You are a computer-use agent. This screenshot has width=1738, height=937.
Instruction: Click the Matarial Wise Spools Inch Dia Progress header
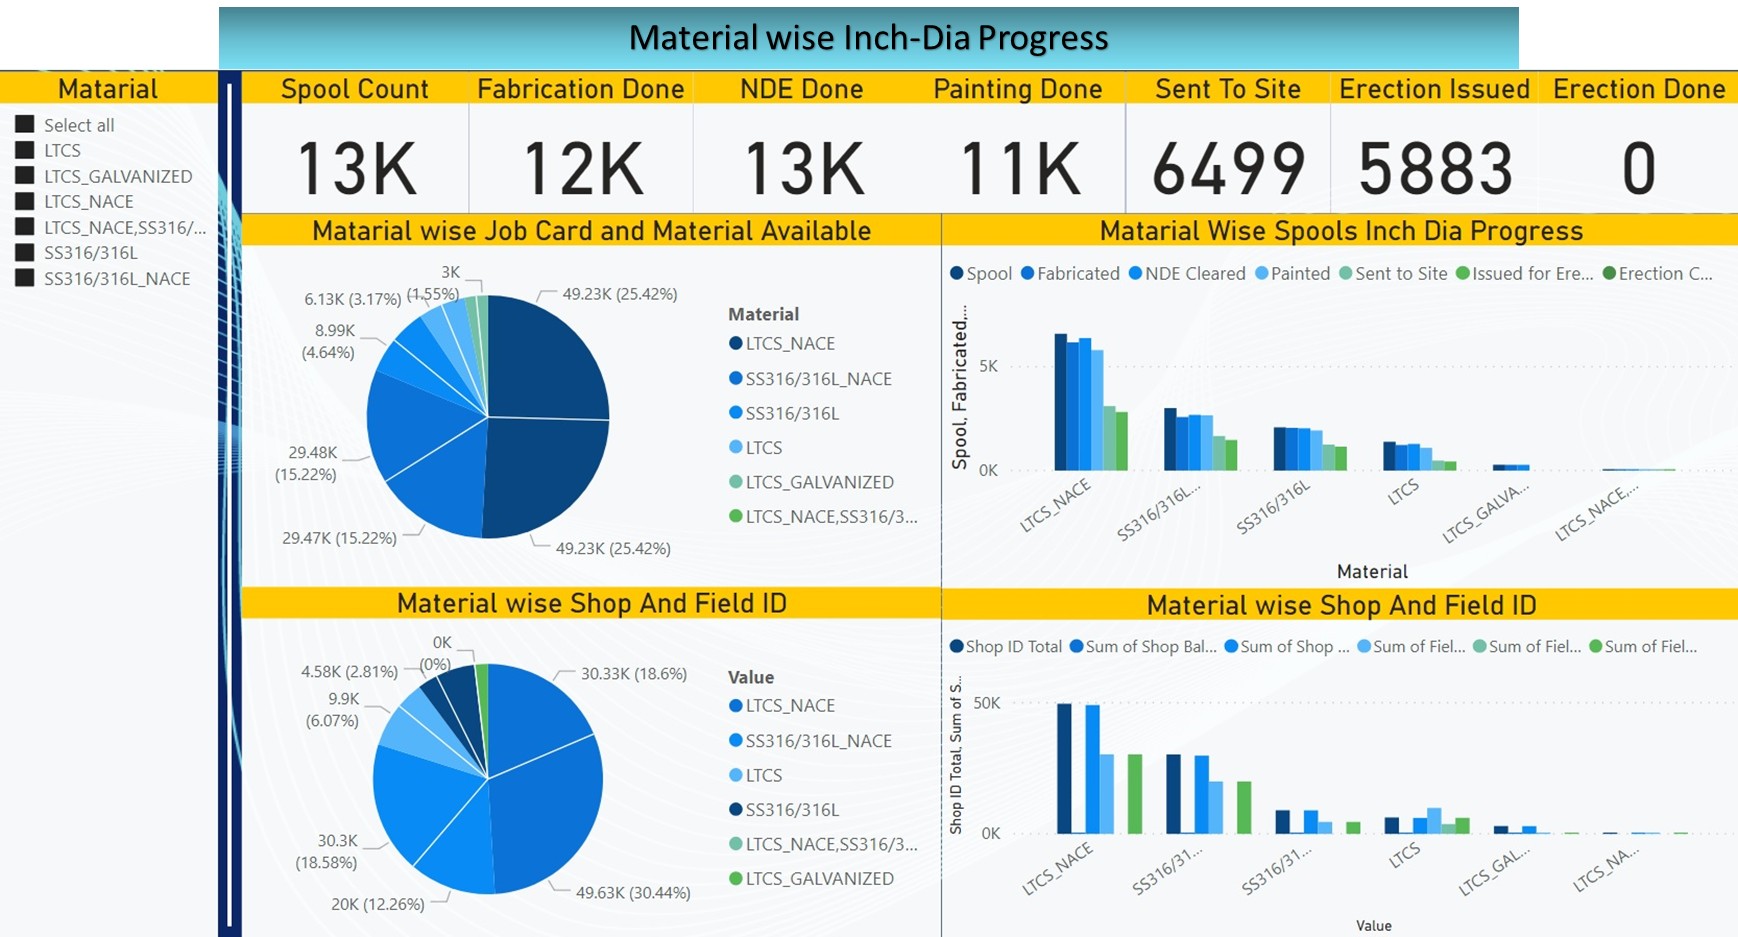tap(1340, 231)
